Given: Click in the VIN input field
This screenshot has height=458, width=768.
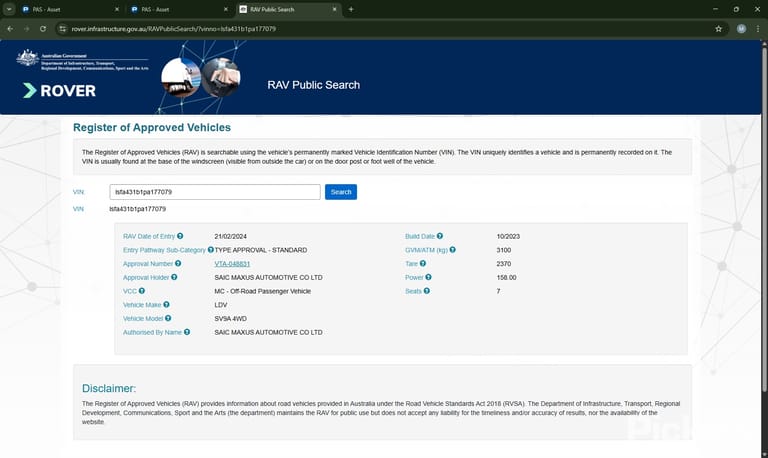Looking at the screenshot, I should (215, 192).
